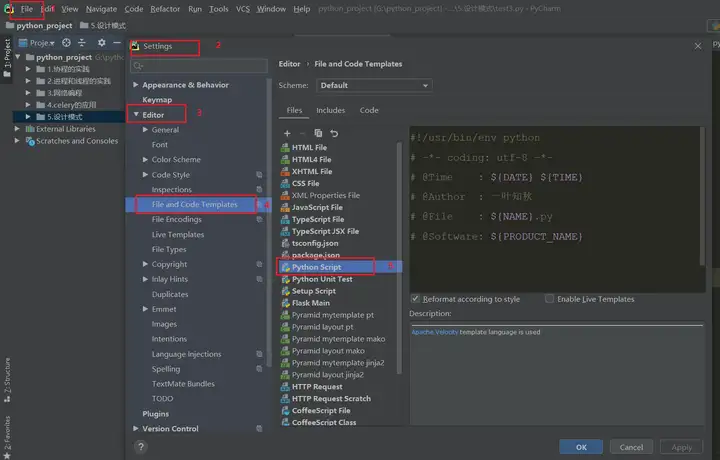Collapse the Editor settings section
Viewport: 720px width, 460px height.
pyautogui.click(x=136, y=114)
